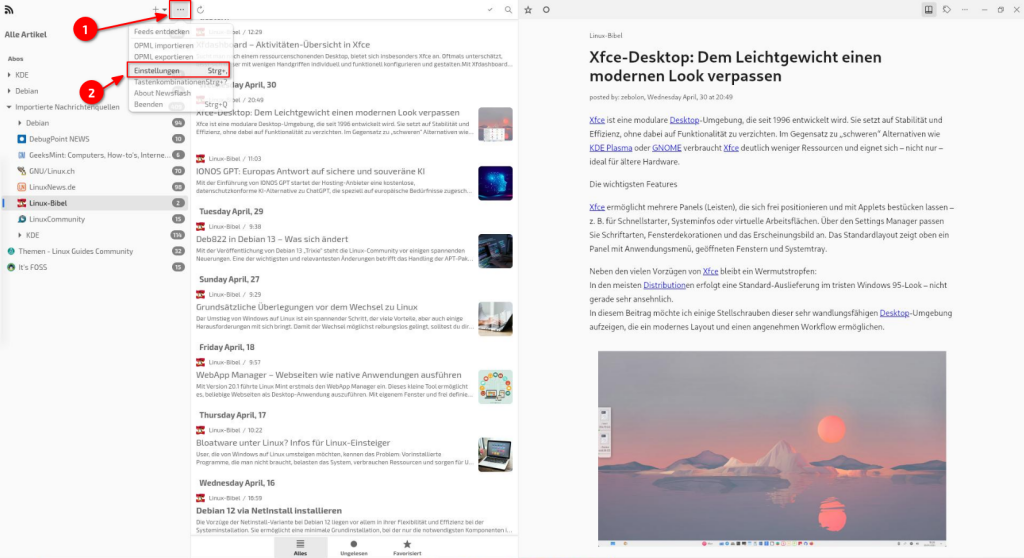Switch to the Favorisiert tab

(407, 547)
